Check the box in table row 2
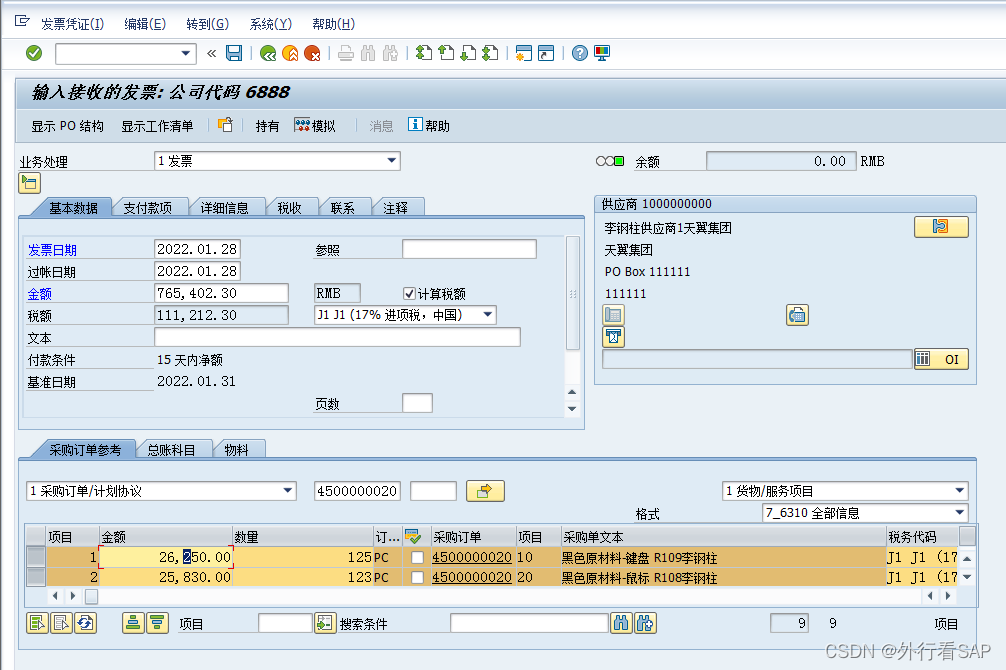 [x=418, y=578]
